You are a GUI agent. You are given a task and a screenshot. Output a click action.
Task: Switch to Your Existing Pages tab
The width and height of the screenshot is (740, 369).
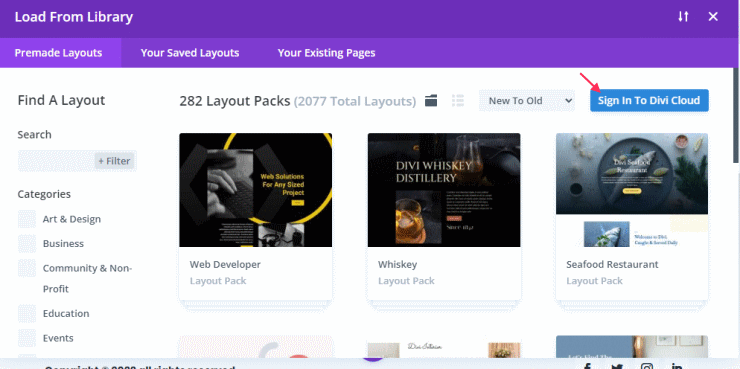click(326, 53)
